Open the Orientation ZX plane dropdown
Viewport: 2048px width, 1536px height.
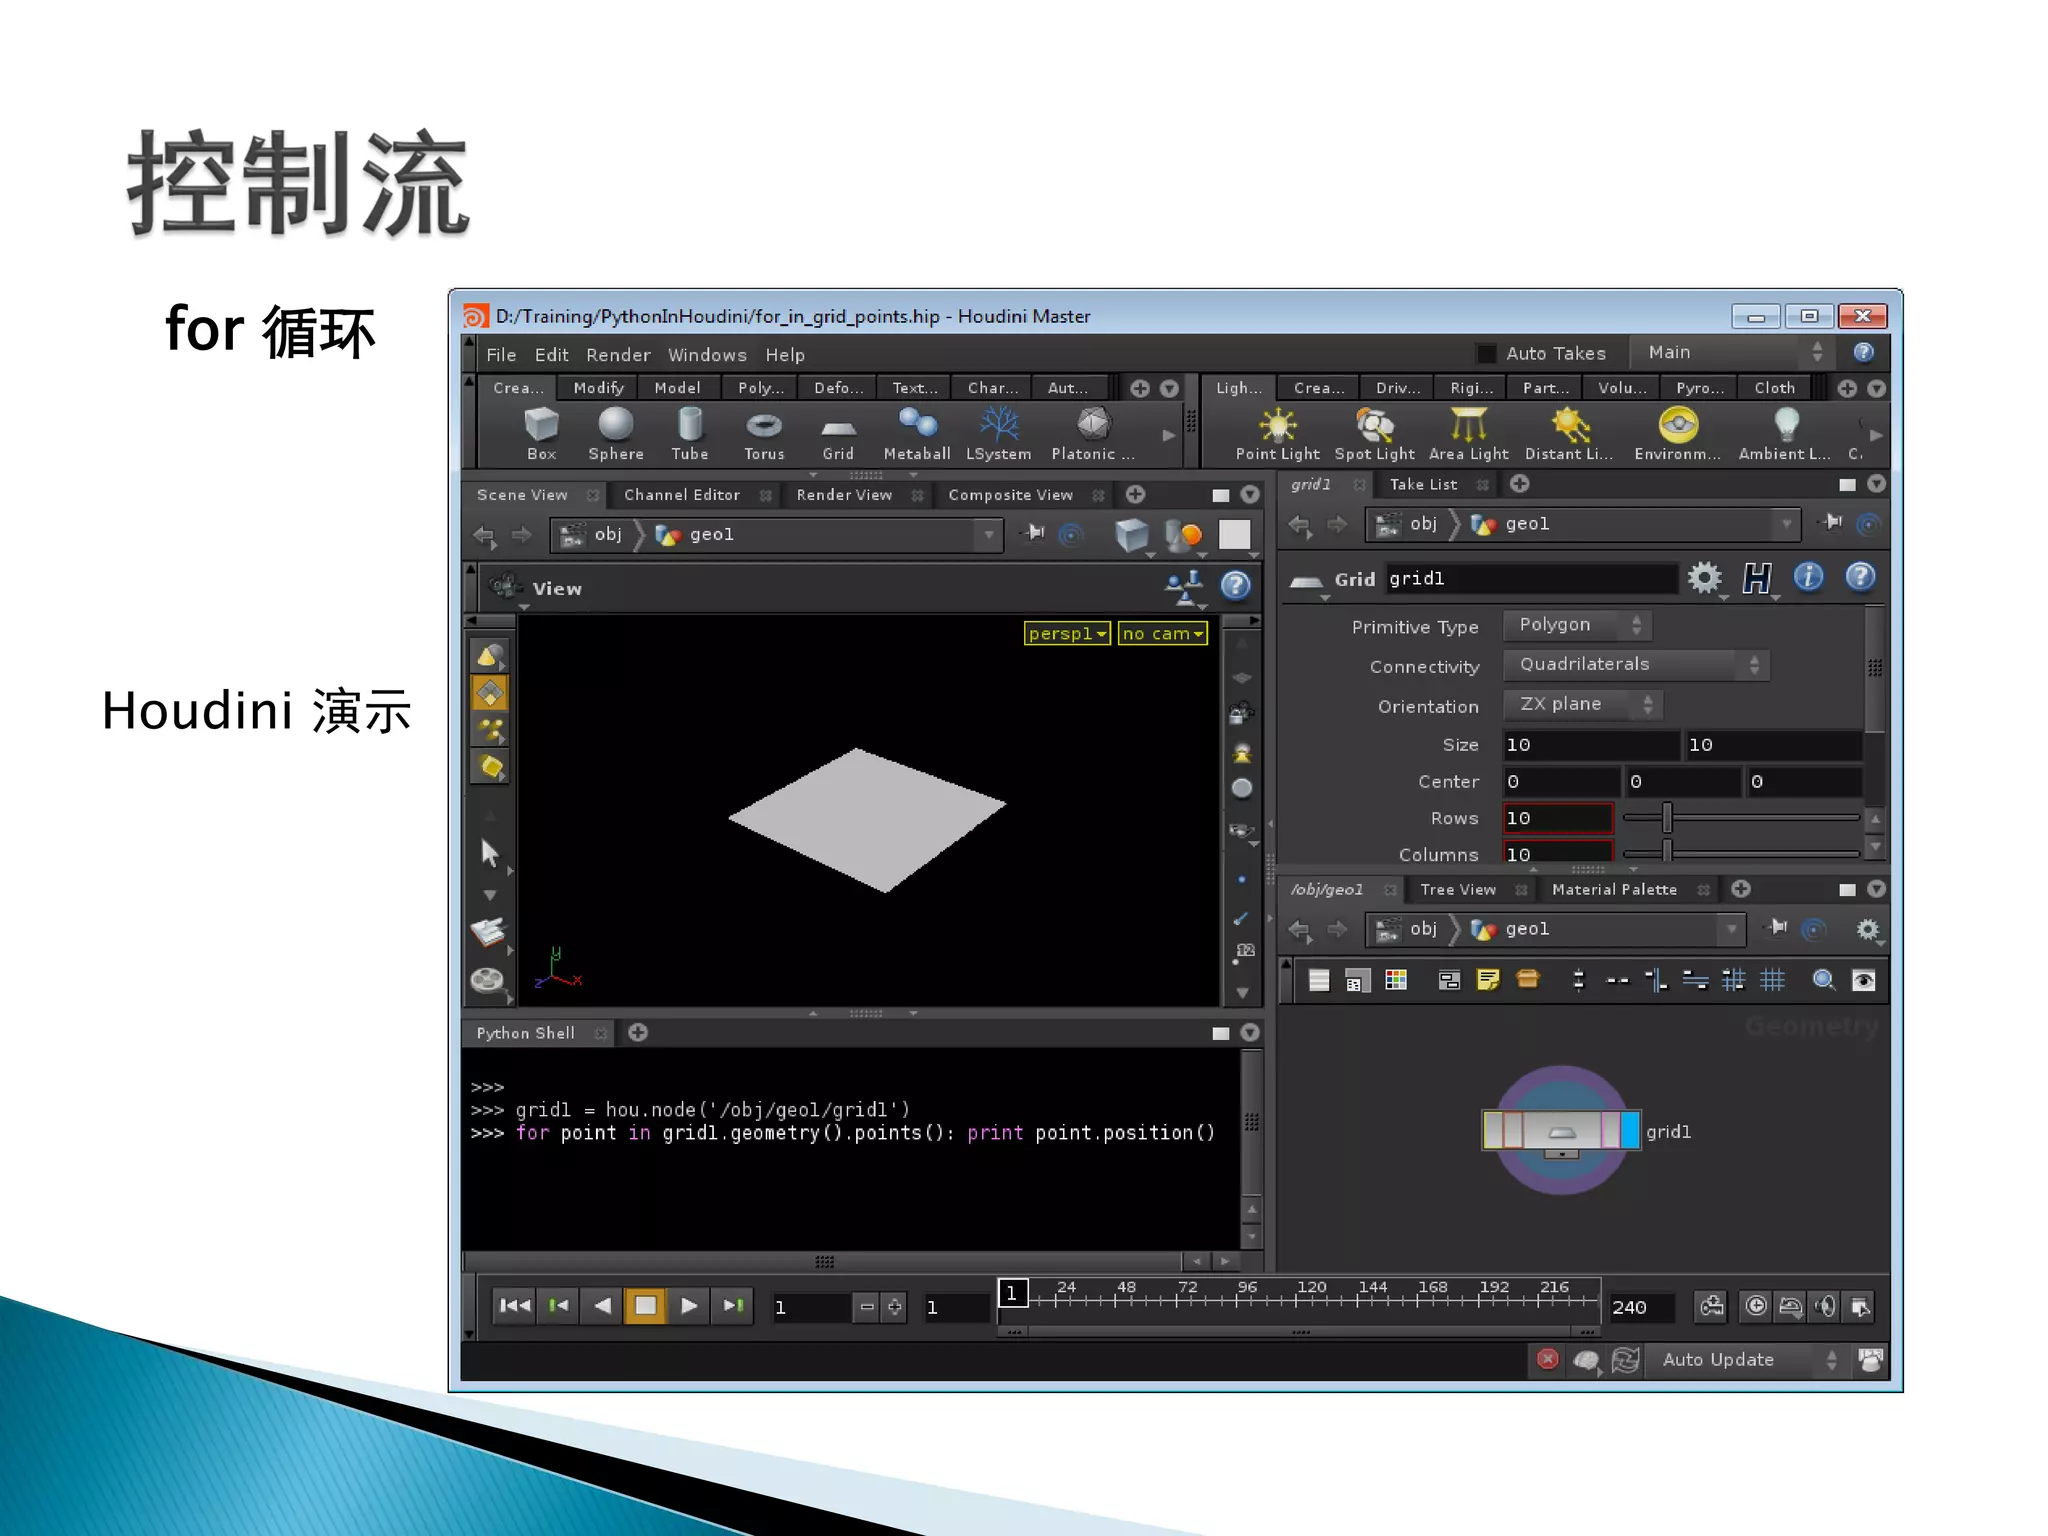pyautogui.click(x=1583, y=704)
